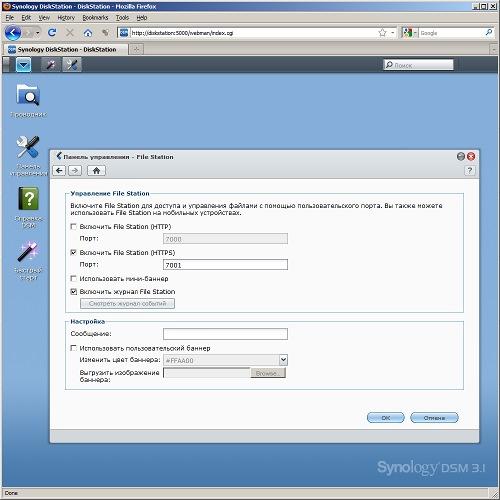Open the Bookmarks menu

(95, 18)
